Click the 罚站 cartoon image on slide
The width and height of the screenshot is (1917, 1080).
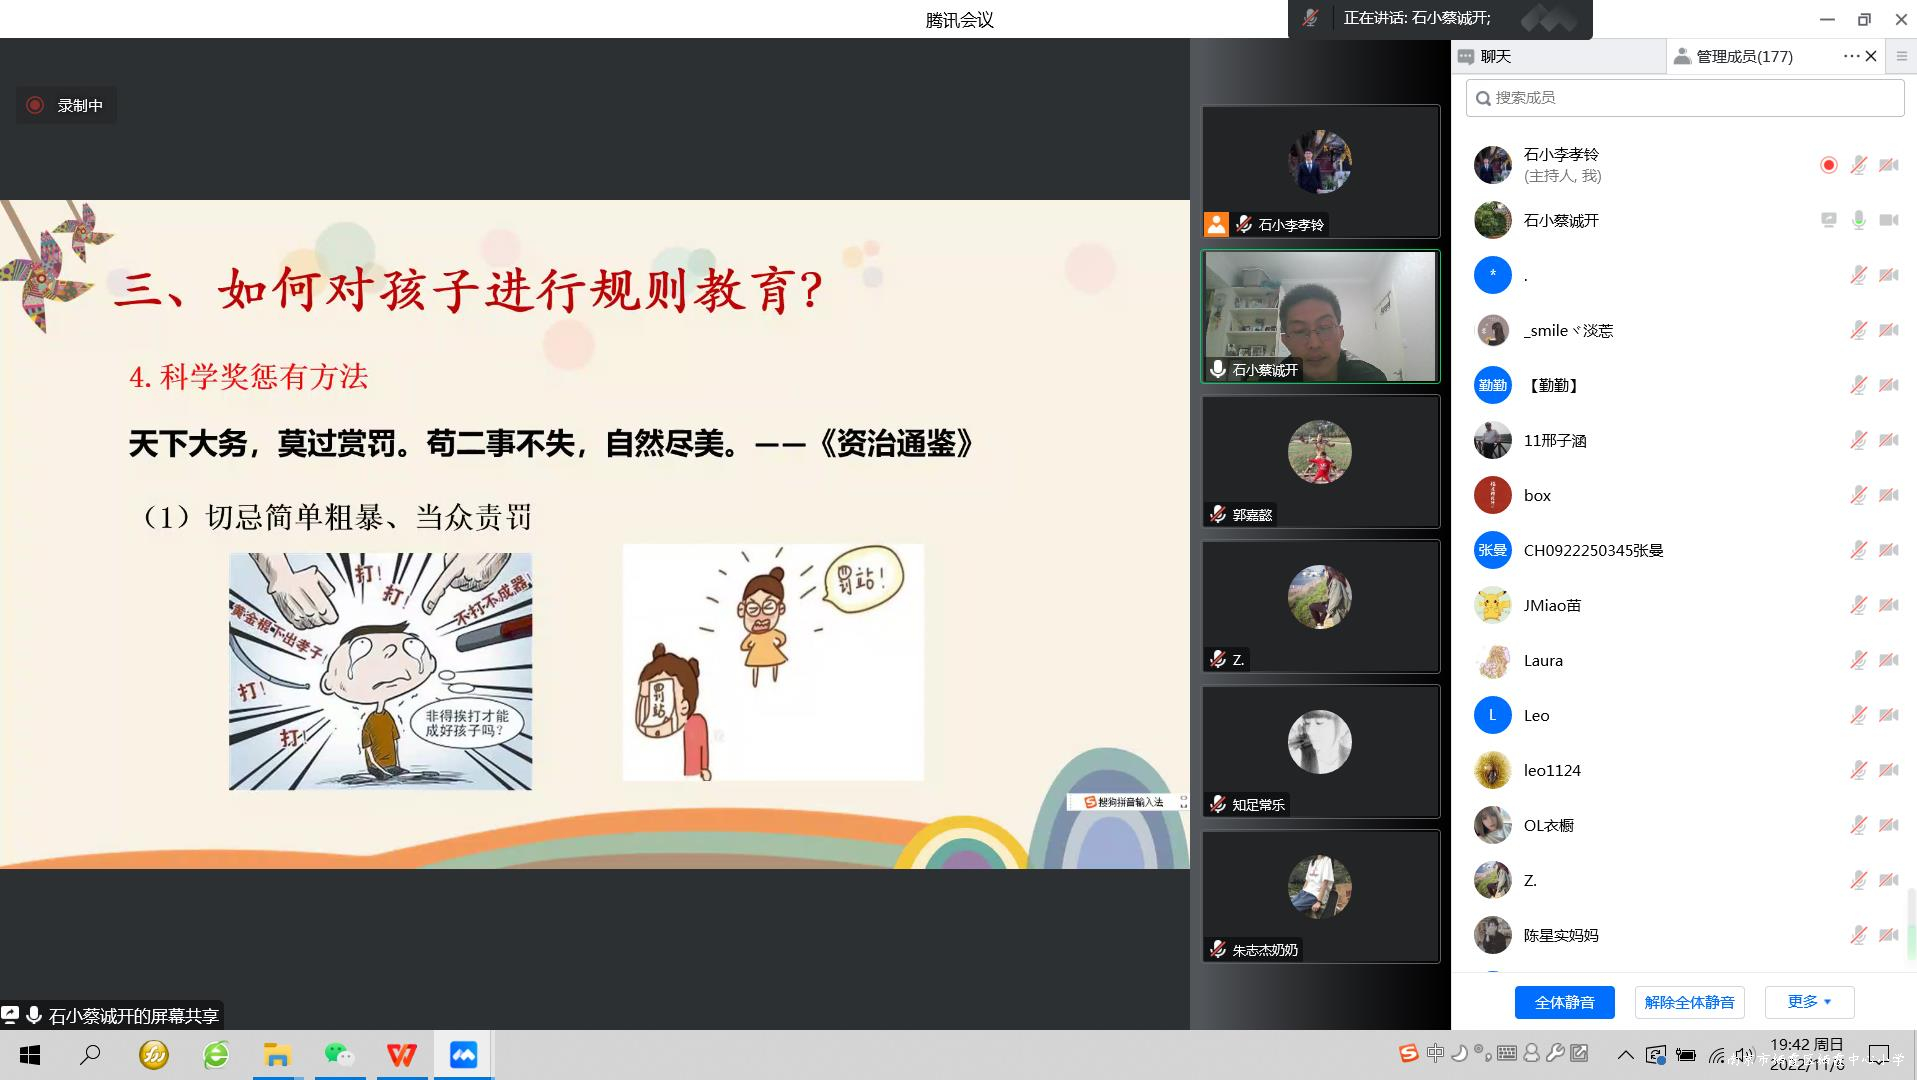(773, 662)
